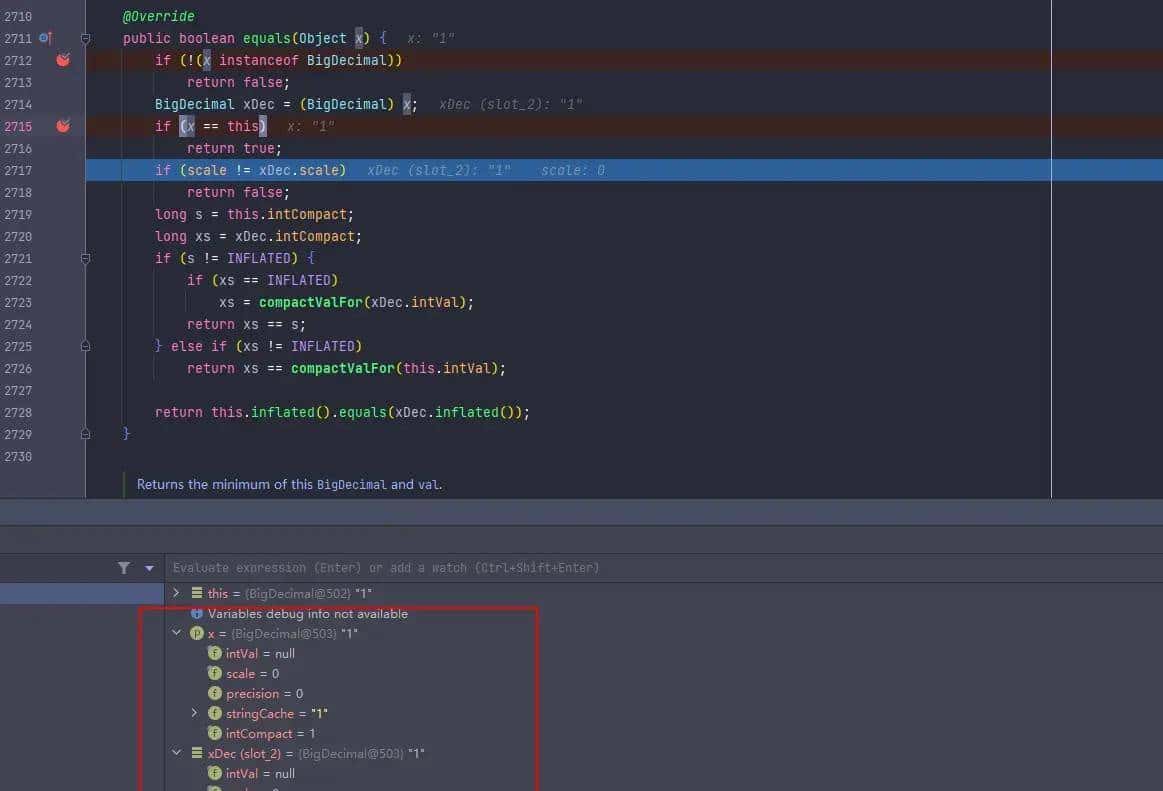Click the field icon next to 'intCompact = 1'
This screenshot has height=791, width=1163.
[214, 733]
